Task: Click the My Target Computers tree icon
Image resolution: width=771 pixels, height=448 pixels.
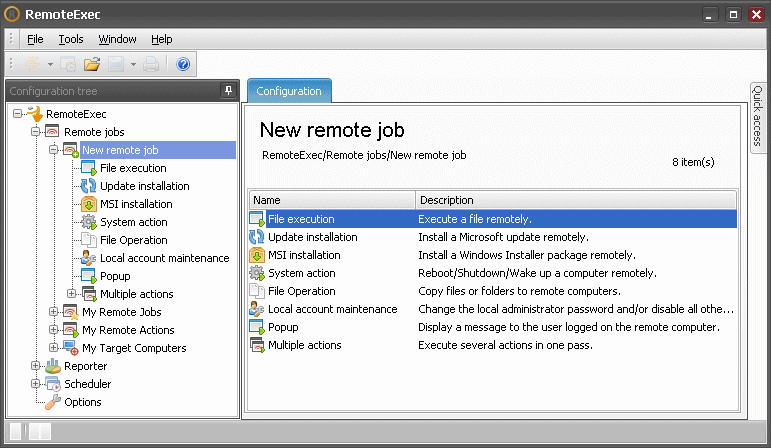Action: [x=71, y=348]
